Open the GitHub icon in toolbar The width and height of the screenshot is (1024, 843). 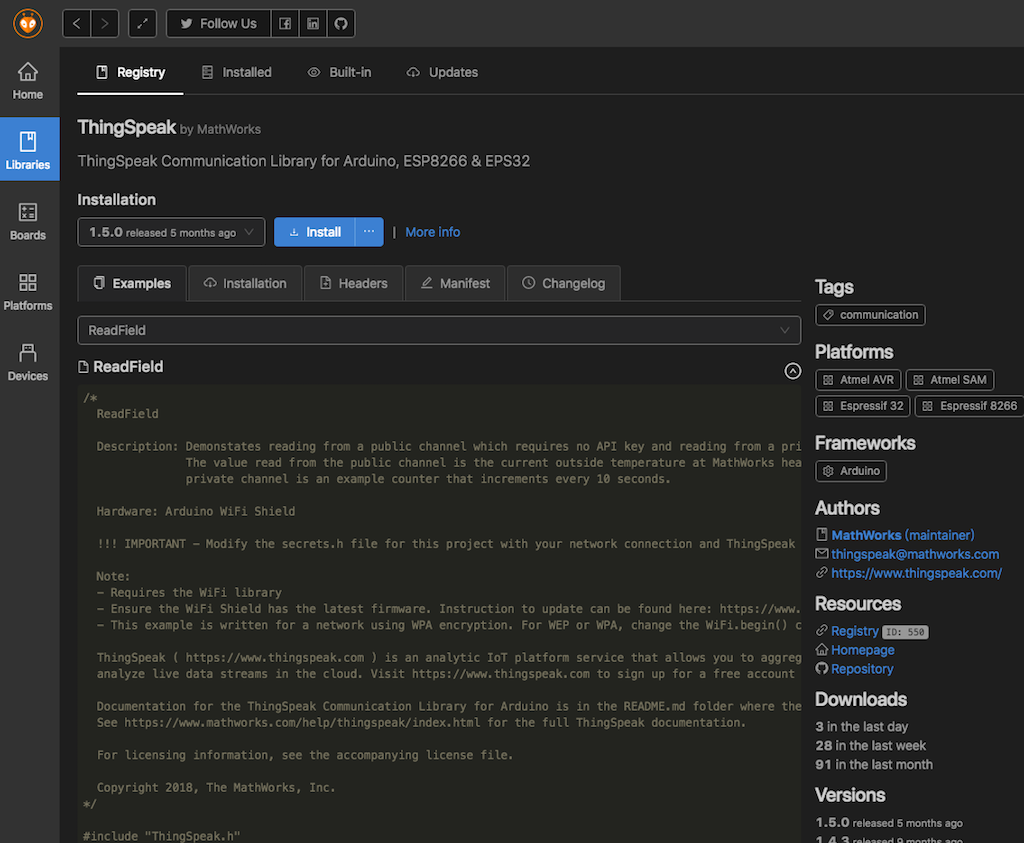(341, 24)
